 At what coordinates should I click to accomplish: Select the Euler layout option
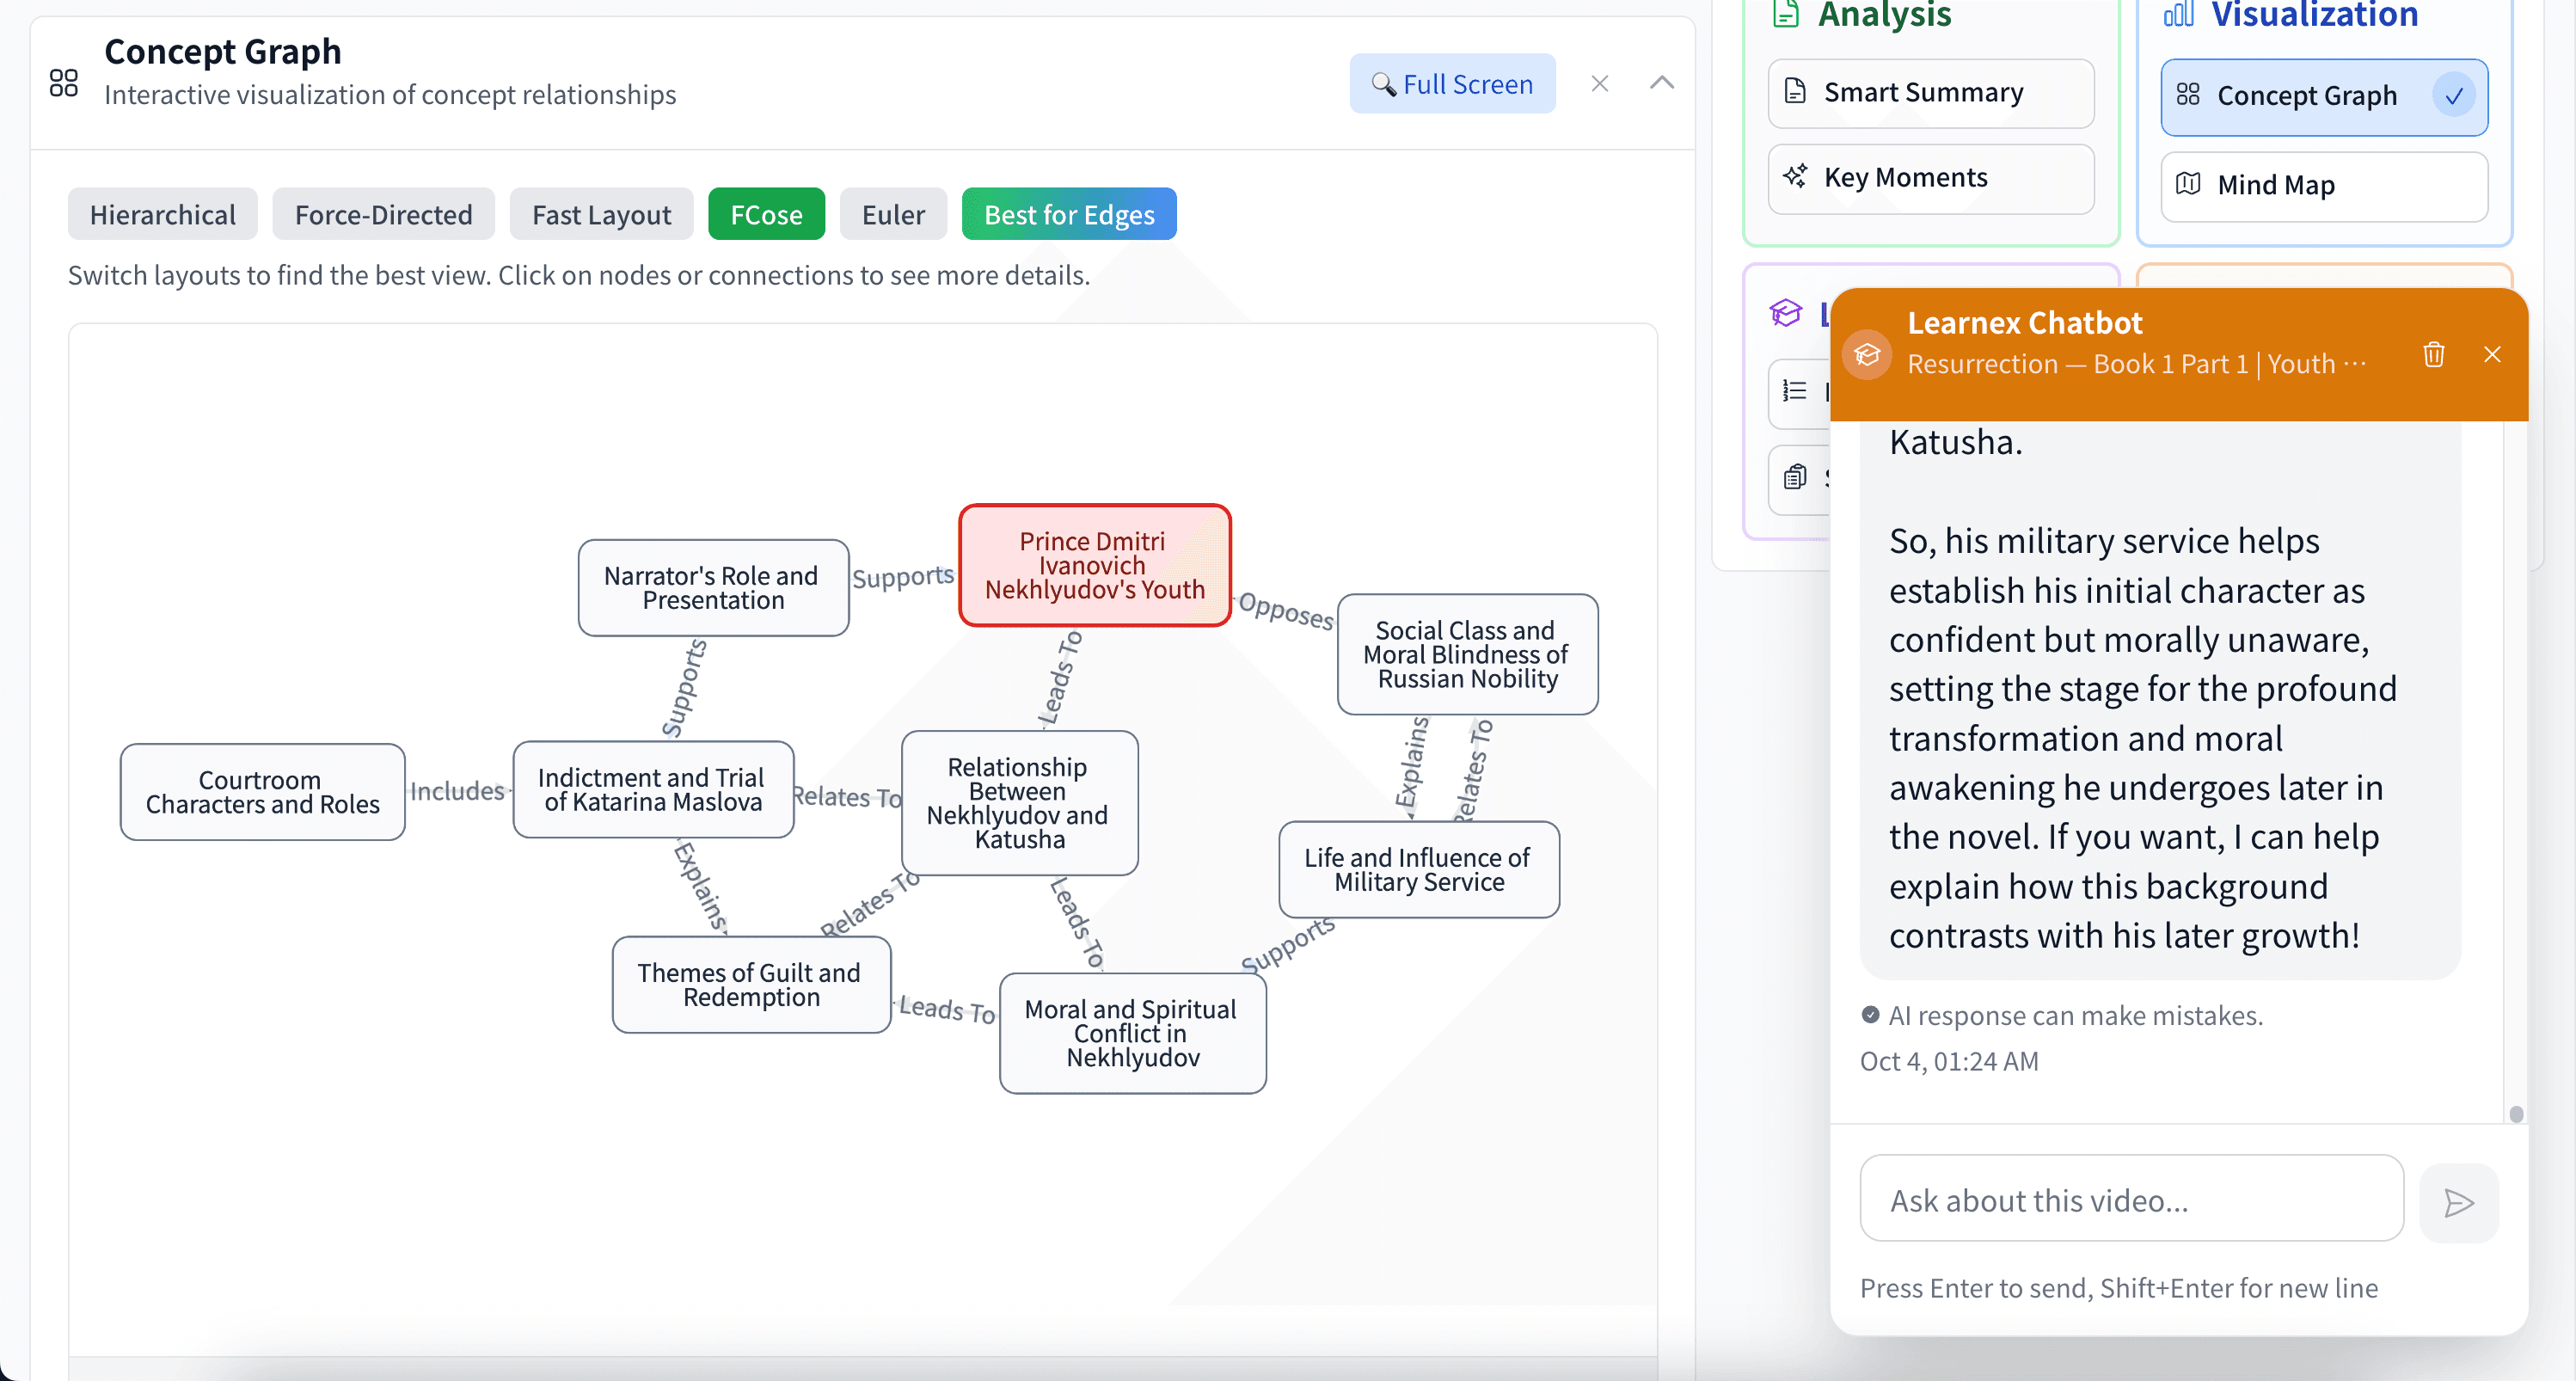(893, 213)
